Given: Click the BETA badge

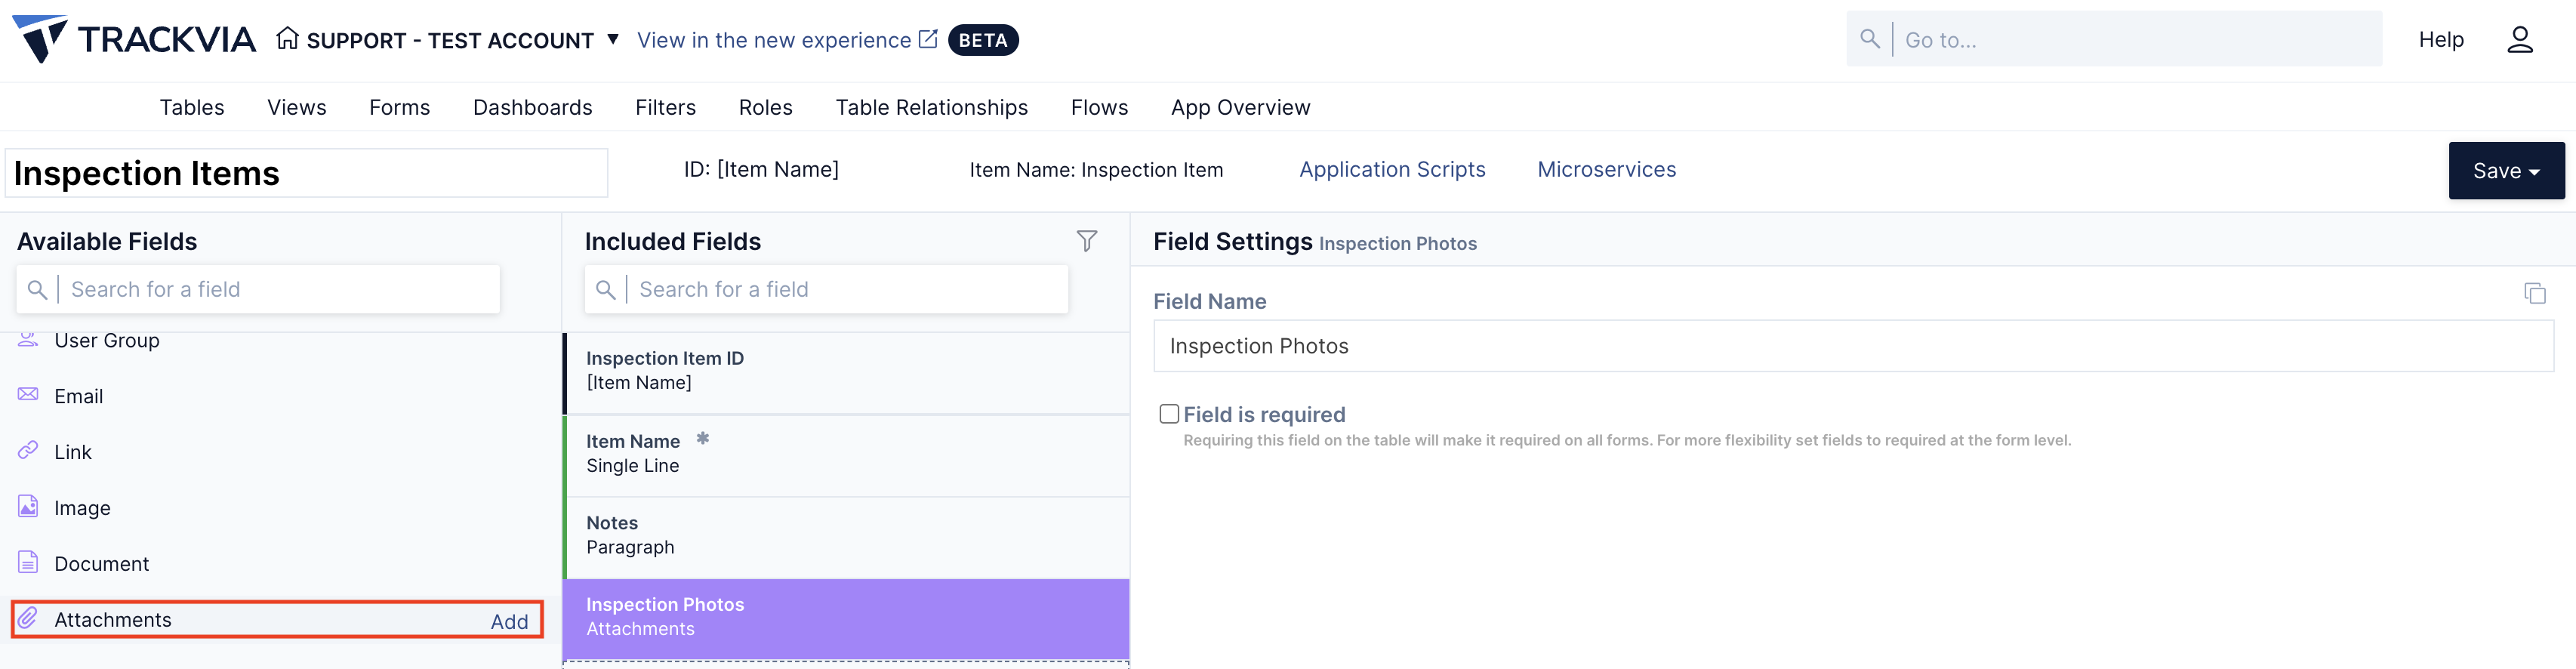Looking at the screenshot, I should [x=983, y=40].
